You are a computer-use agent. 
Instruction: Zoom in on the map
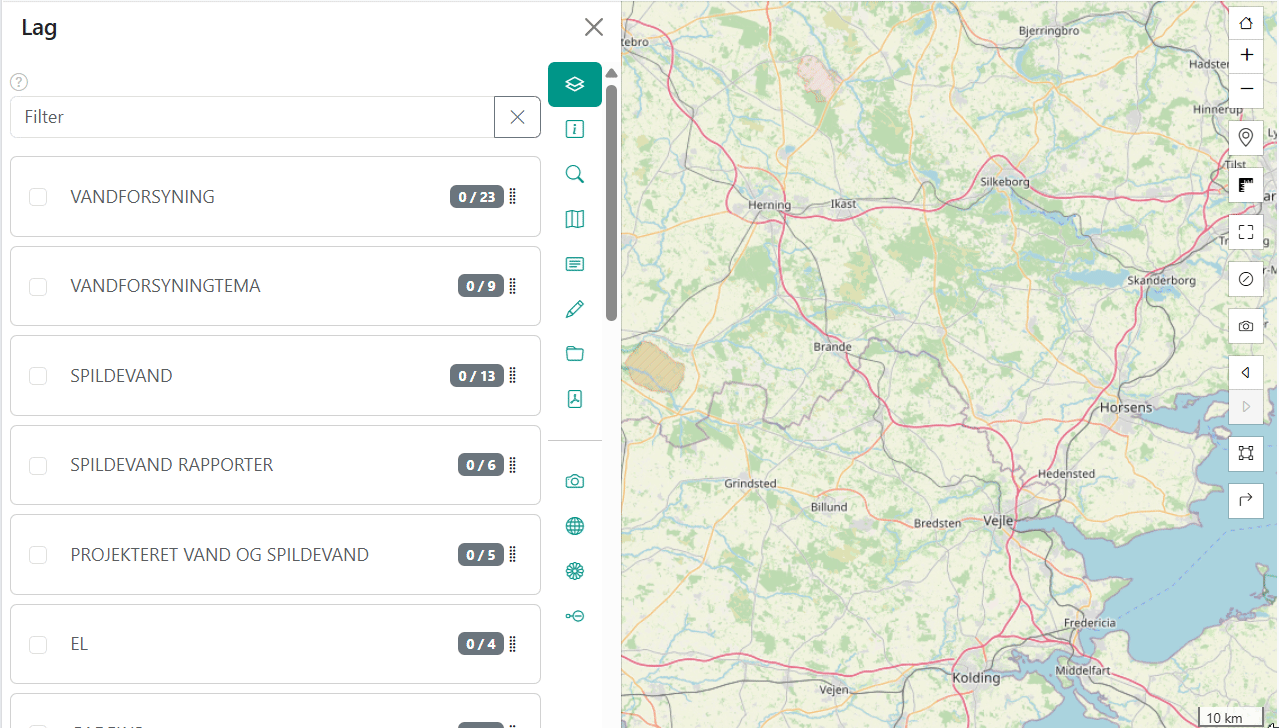1245,55
